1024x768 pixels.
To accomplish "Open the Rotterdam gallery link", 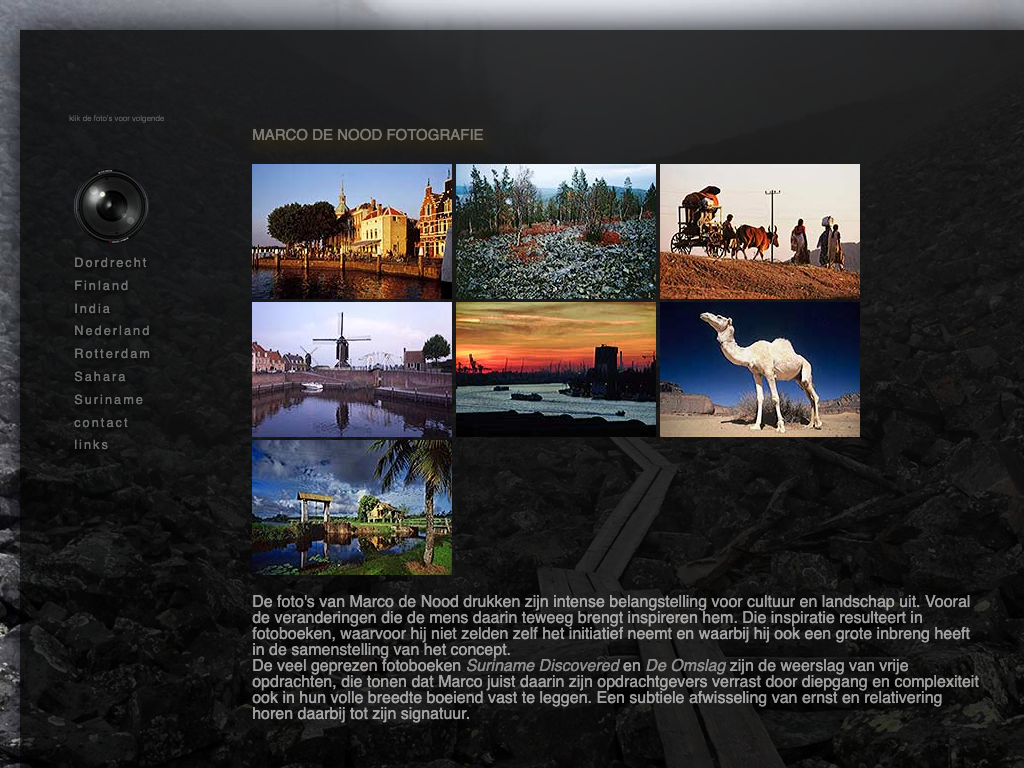I will (x=112, y=354).
